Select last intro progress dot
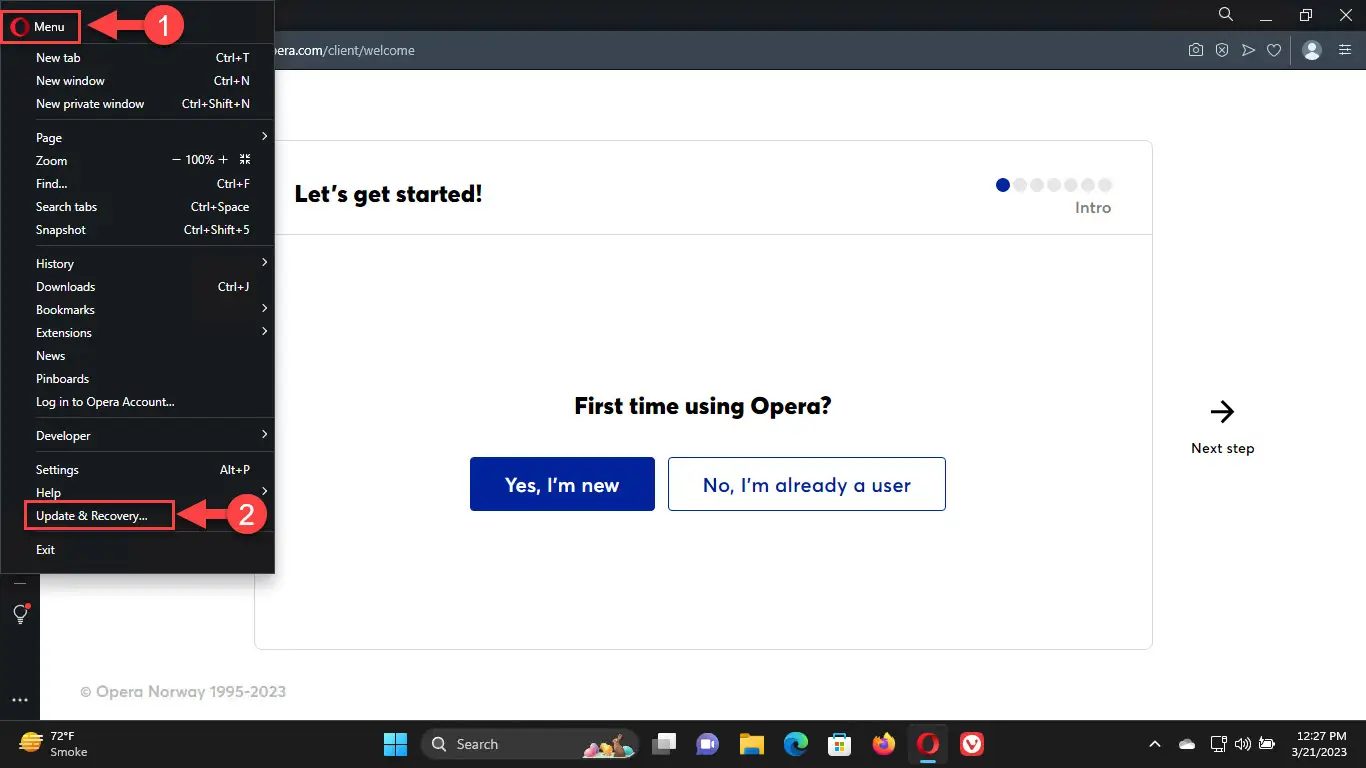The height and width of the screenshot is (768, 1366). [x=1105, y=185]
